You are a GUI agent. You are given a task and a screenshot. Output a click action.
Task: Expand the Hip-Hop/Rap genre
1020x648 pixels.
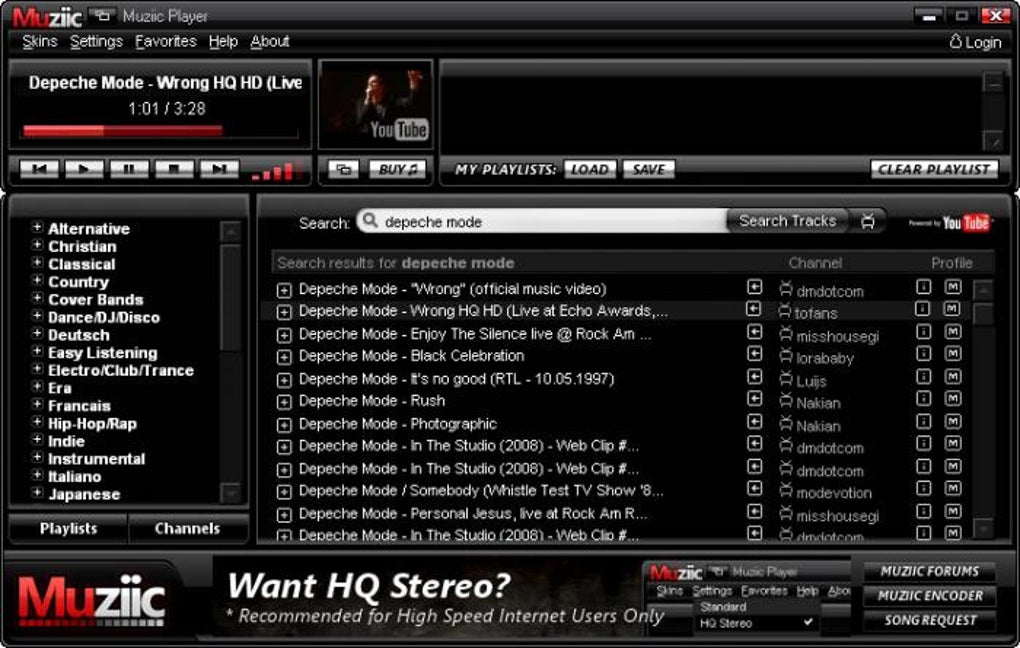point(37,422)
